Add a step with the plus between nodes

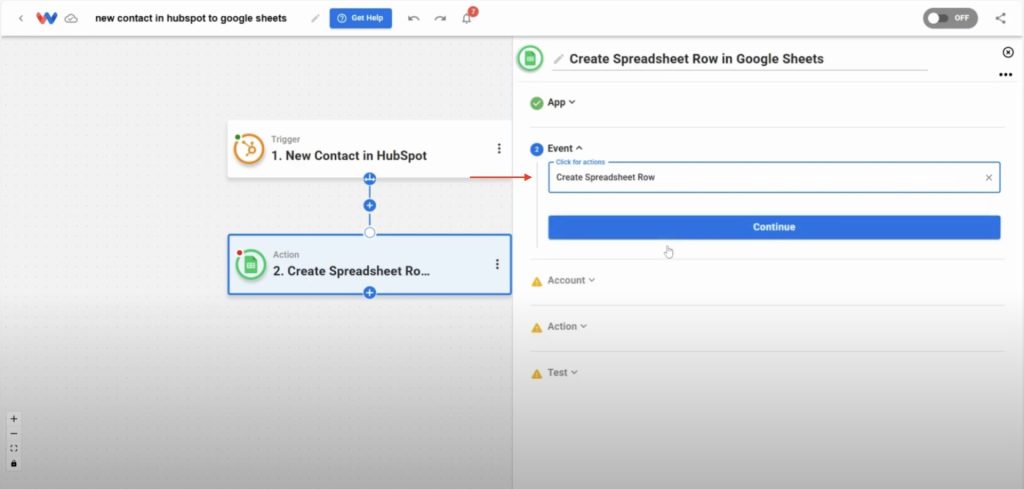point(370,206)
